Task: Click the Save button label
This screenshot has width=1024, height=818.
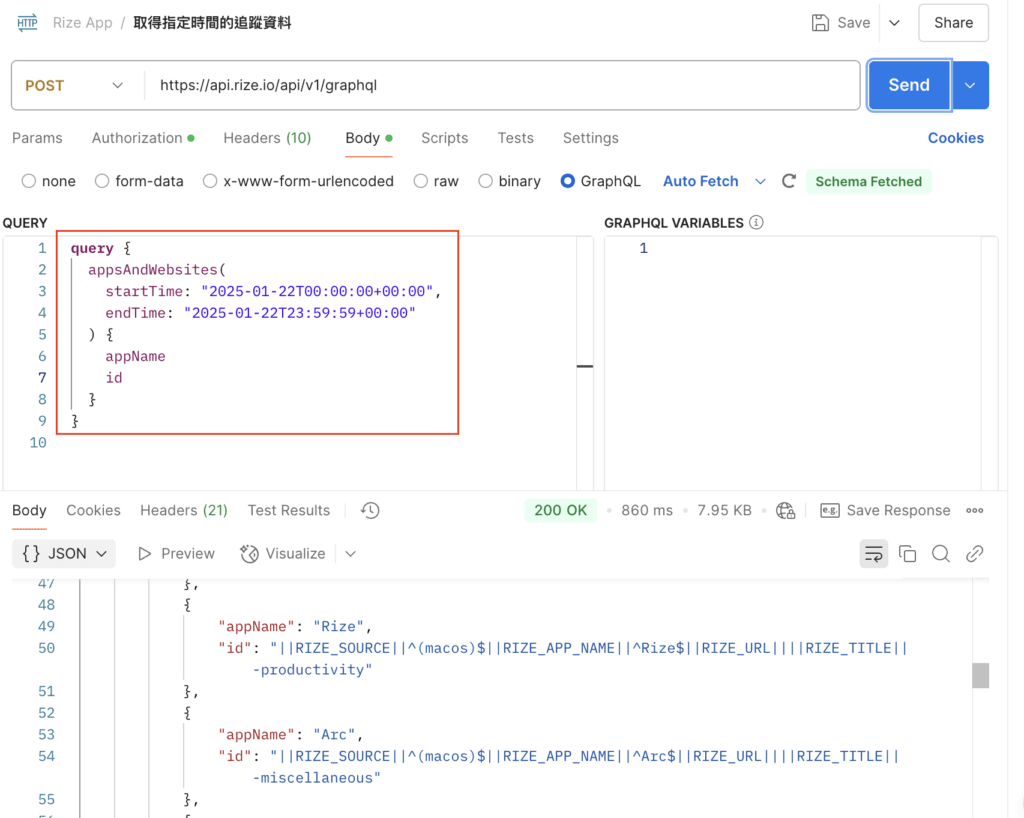Action: (854, 23)
